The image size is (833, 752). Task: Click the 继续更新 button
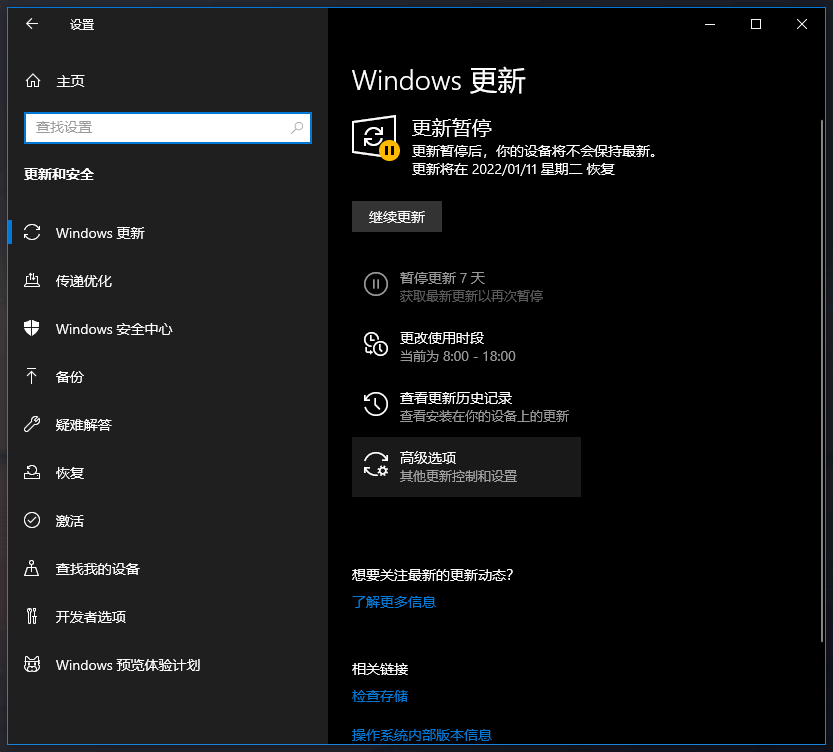397,217
